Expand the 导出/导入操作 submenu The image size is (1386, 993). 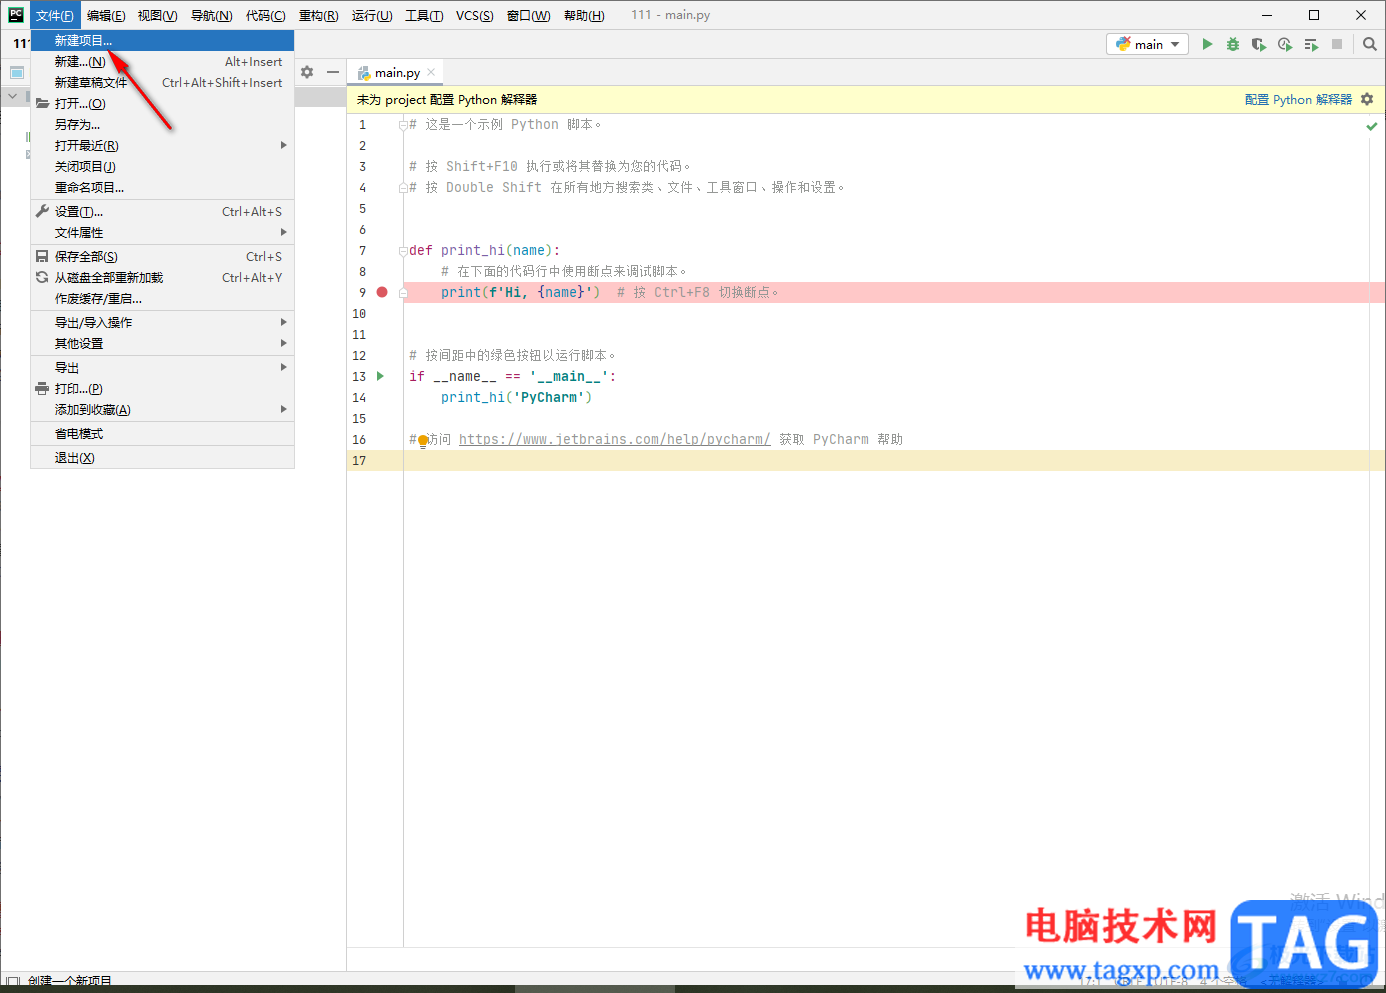point(162,323)
